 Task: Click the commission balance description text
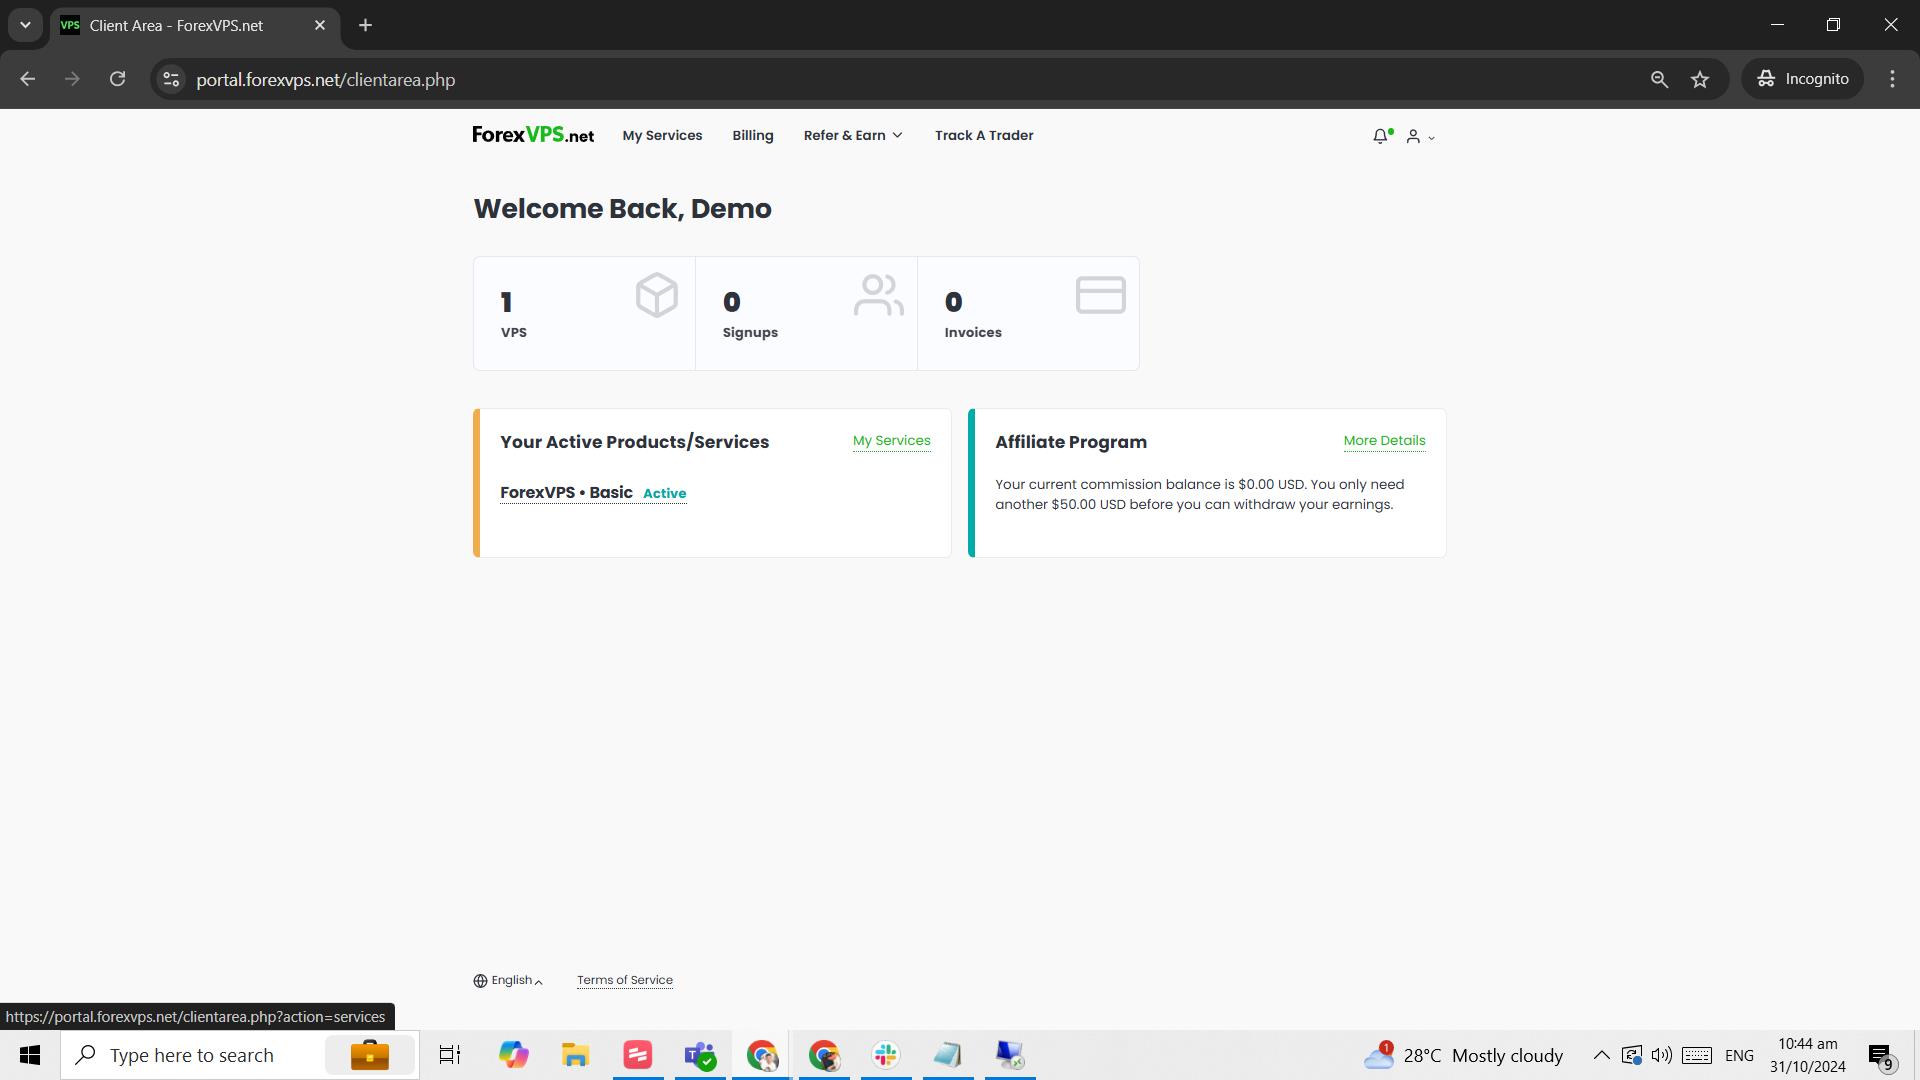click(1200, 494)
